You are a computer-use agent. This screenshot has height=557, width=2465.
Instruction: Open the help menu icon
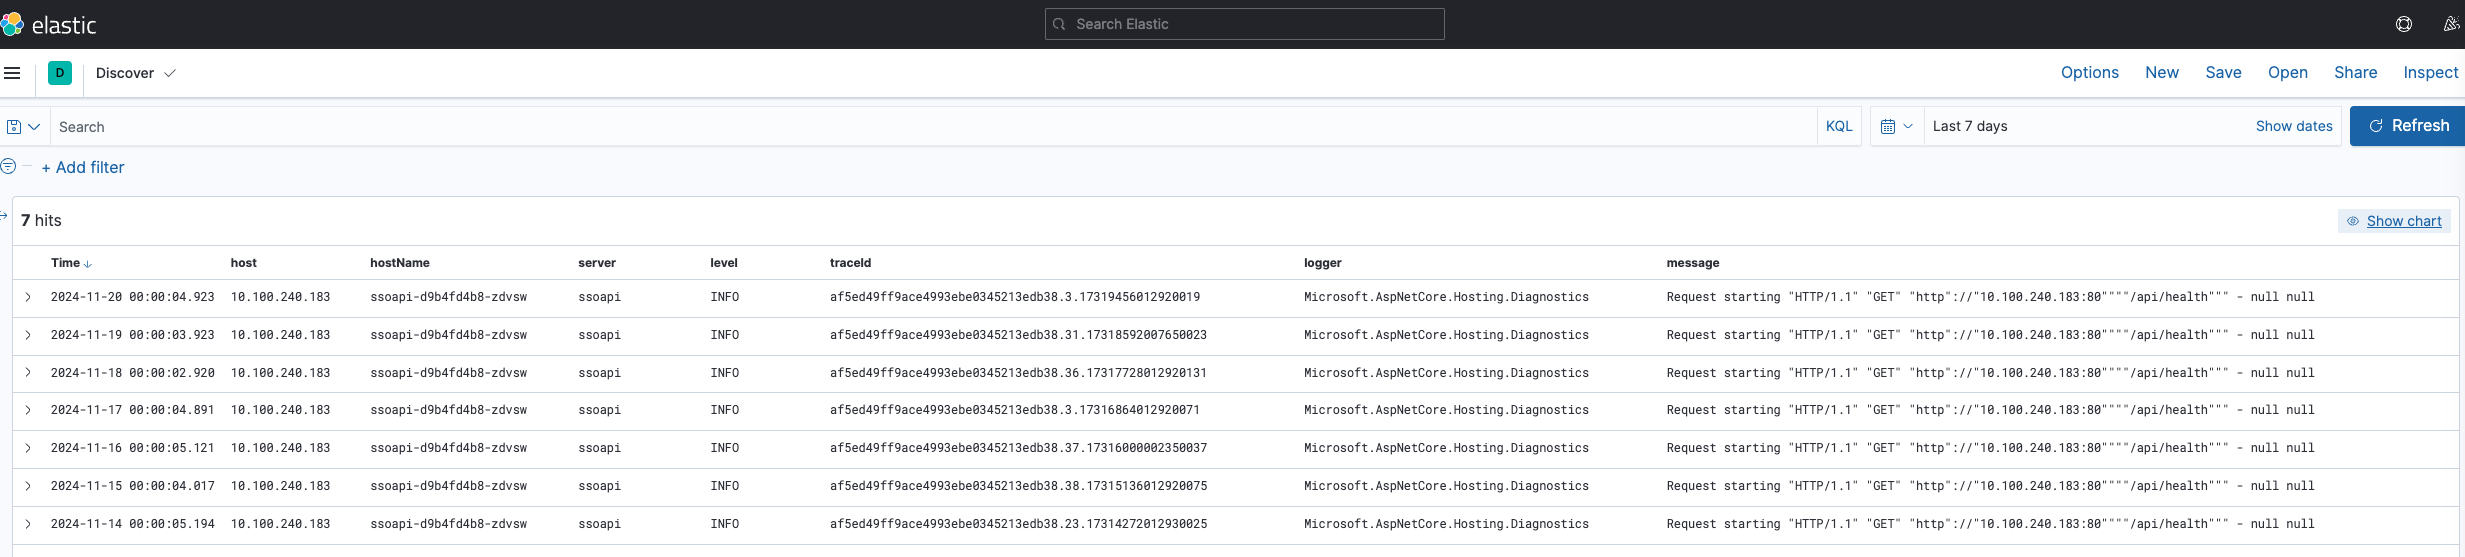click(x=2404, y=24)
